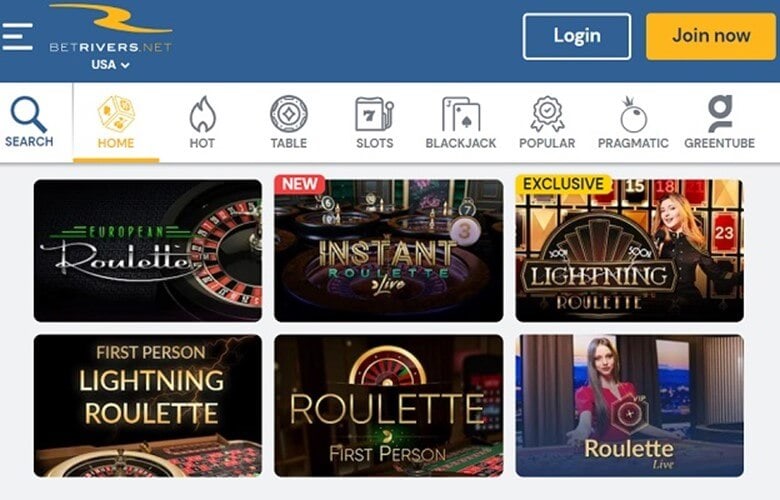This screenshot has width=780, height=500.
Task: Open the Blackjack cards icon category
Action: (461, 114)
